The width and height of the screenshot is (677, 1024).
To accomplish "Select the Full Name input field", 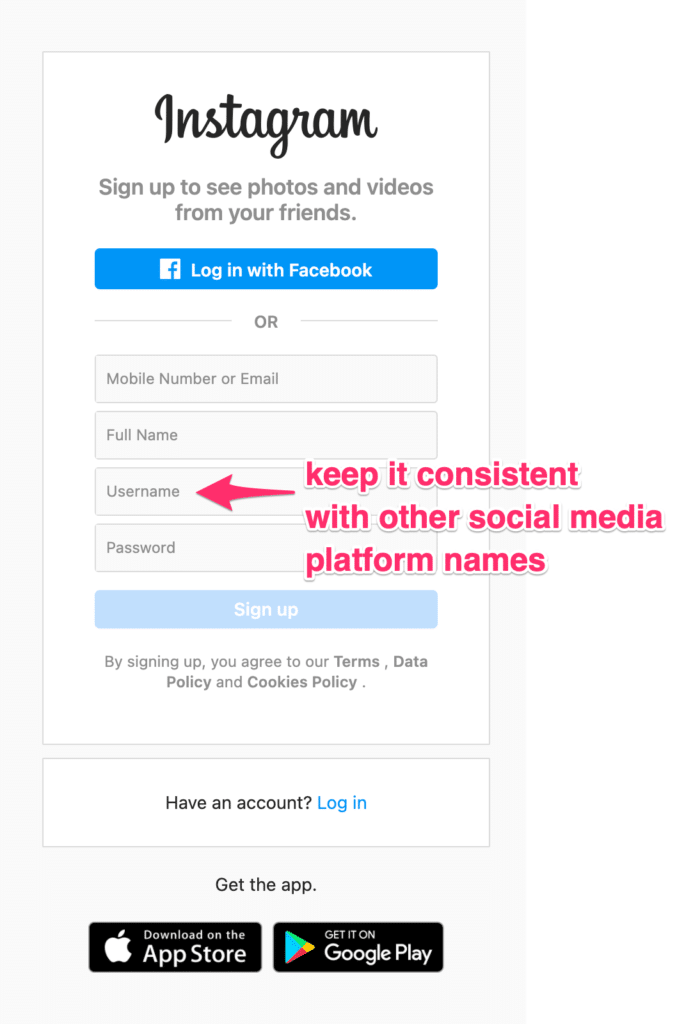I will (x=266, y=435).
